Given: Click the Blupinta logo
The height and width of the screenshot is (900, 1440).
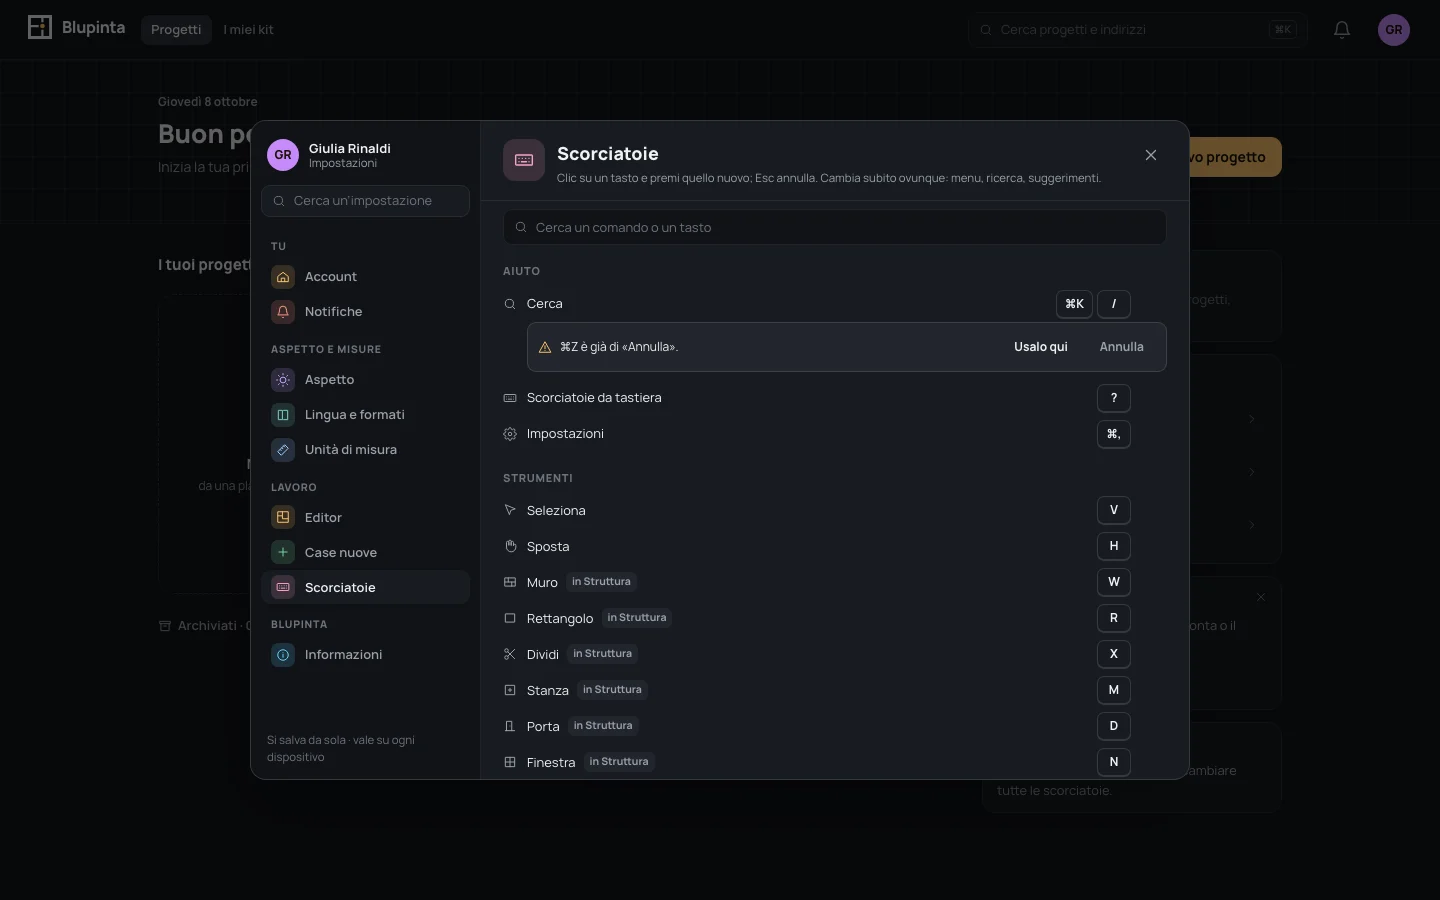Looking at the screenshot, I should tap(76, 27).
